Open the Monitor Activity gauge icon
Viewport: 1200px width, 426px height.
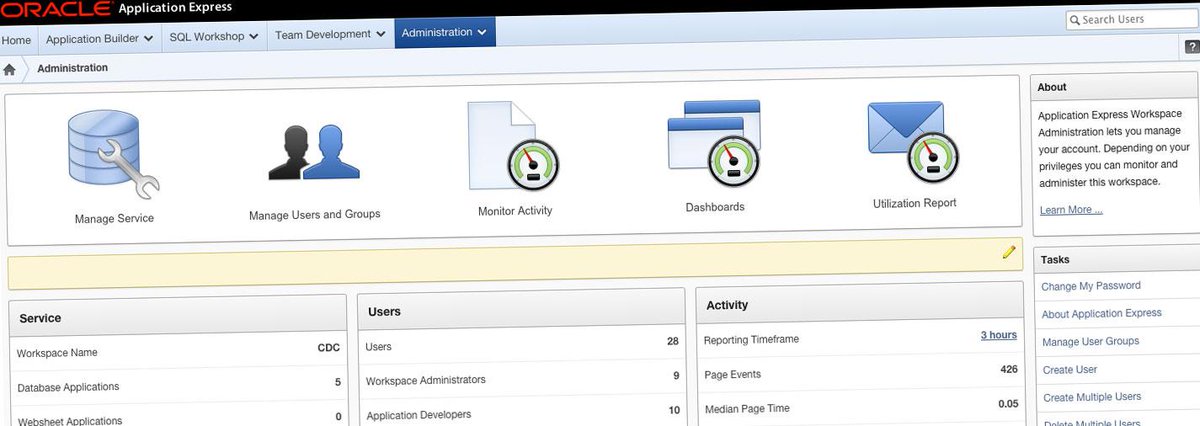click(513, 146)
